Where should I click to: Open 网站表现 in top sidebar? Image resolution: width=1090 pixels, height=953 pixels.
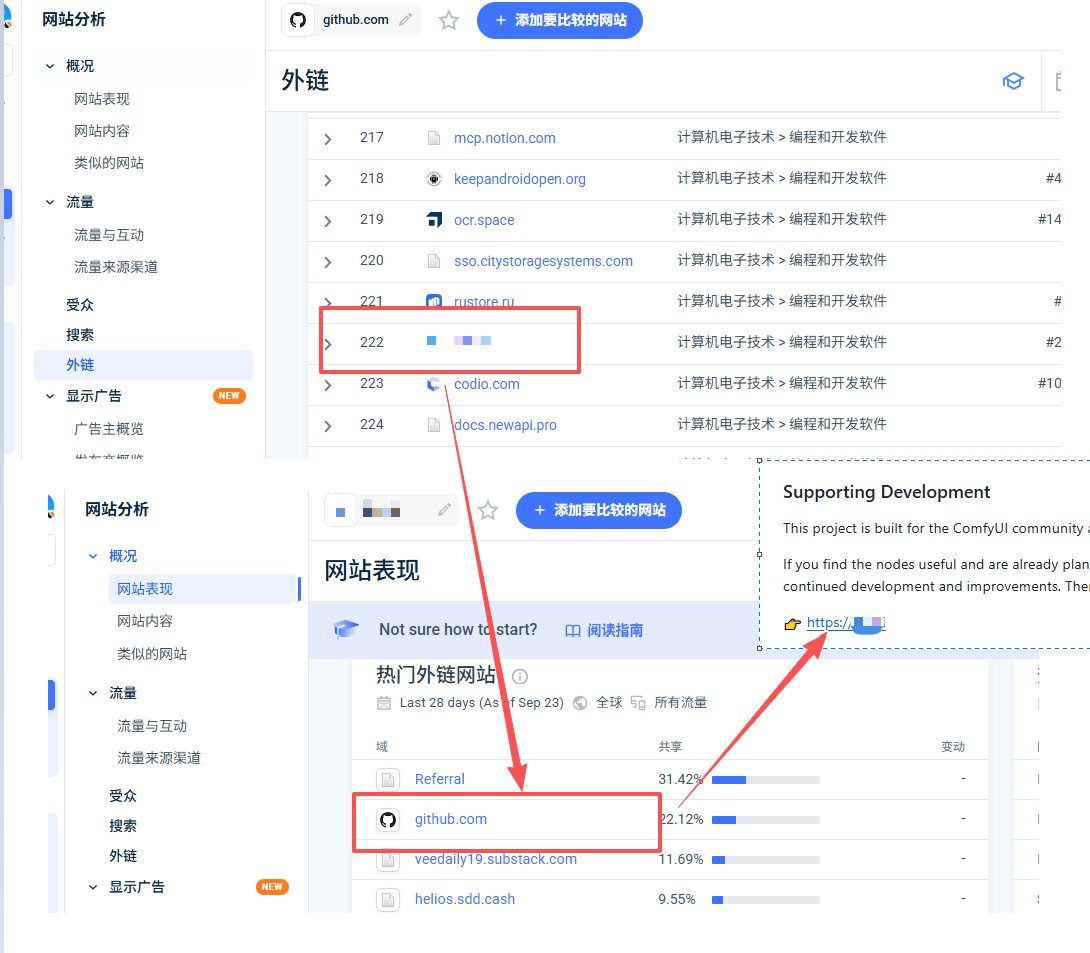pyautogui.click(x=102, y=99)
